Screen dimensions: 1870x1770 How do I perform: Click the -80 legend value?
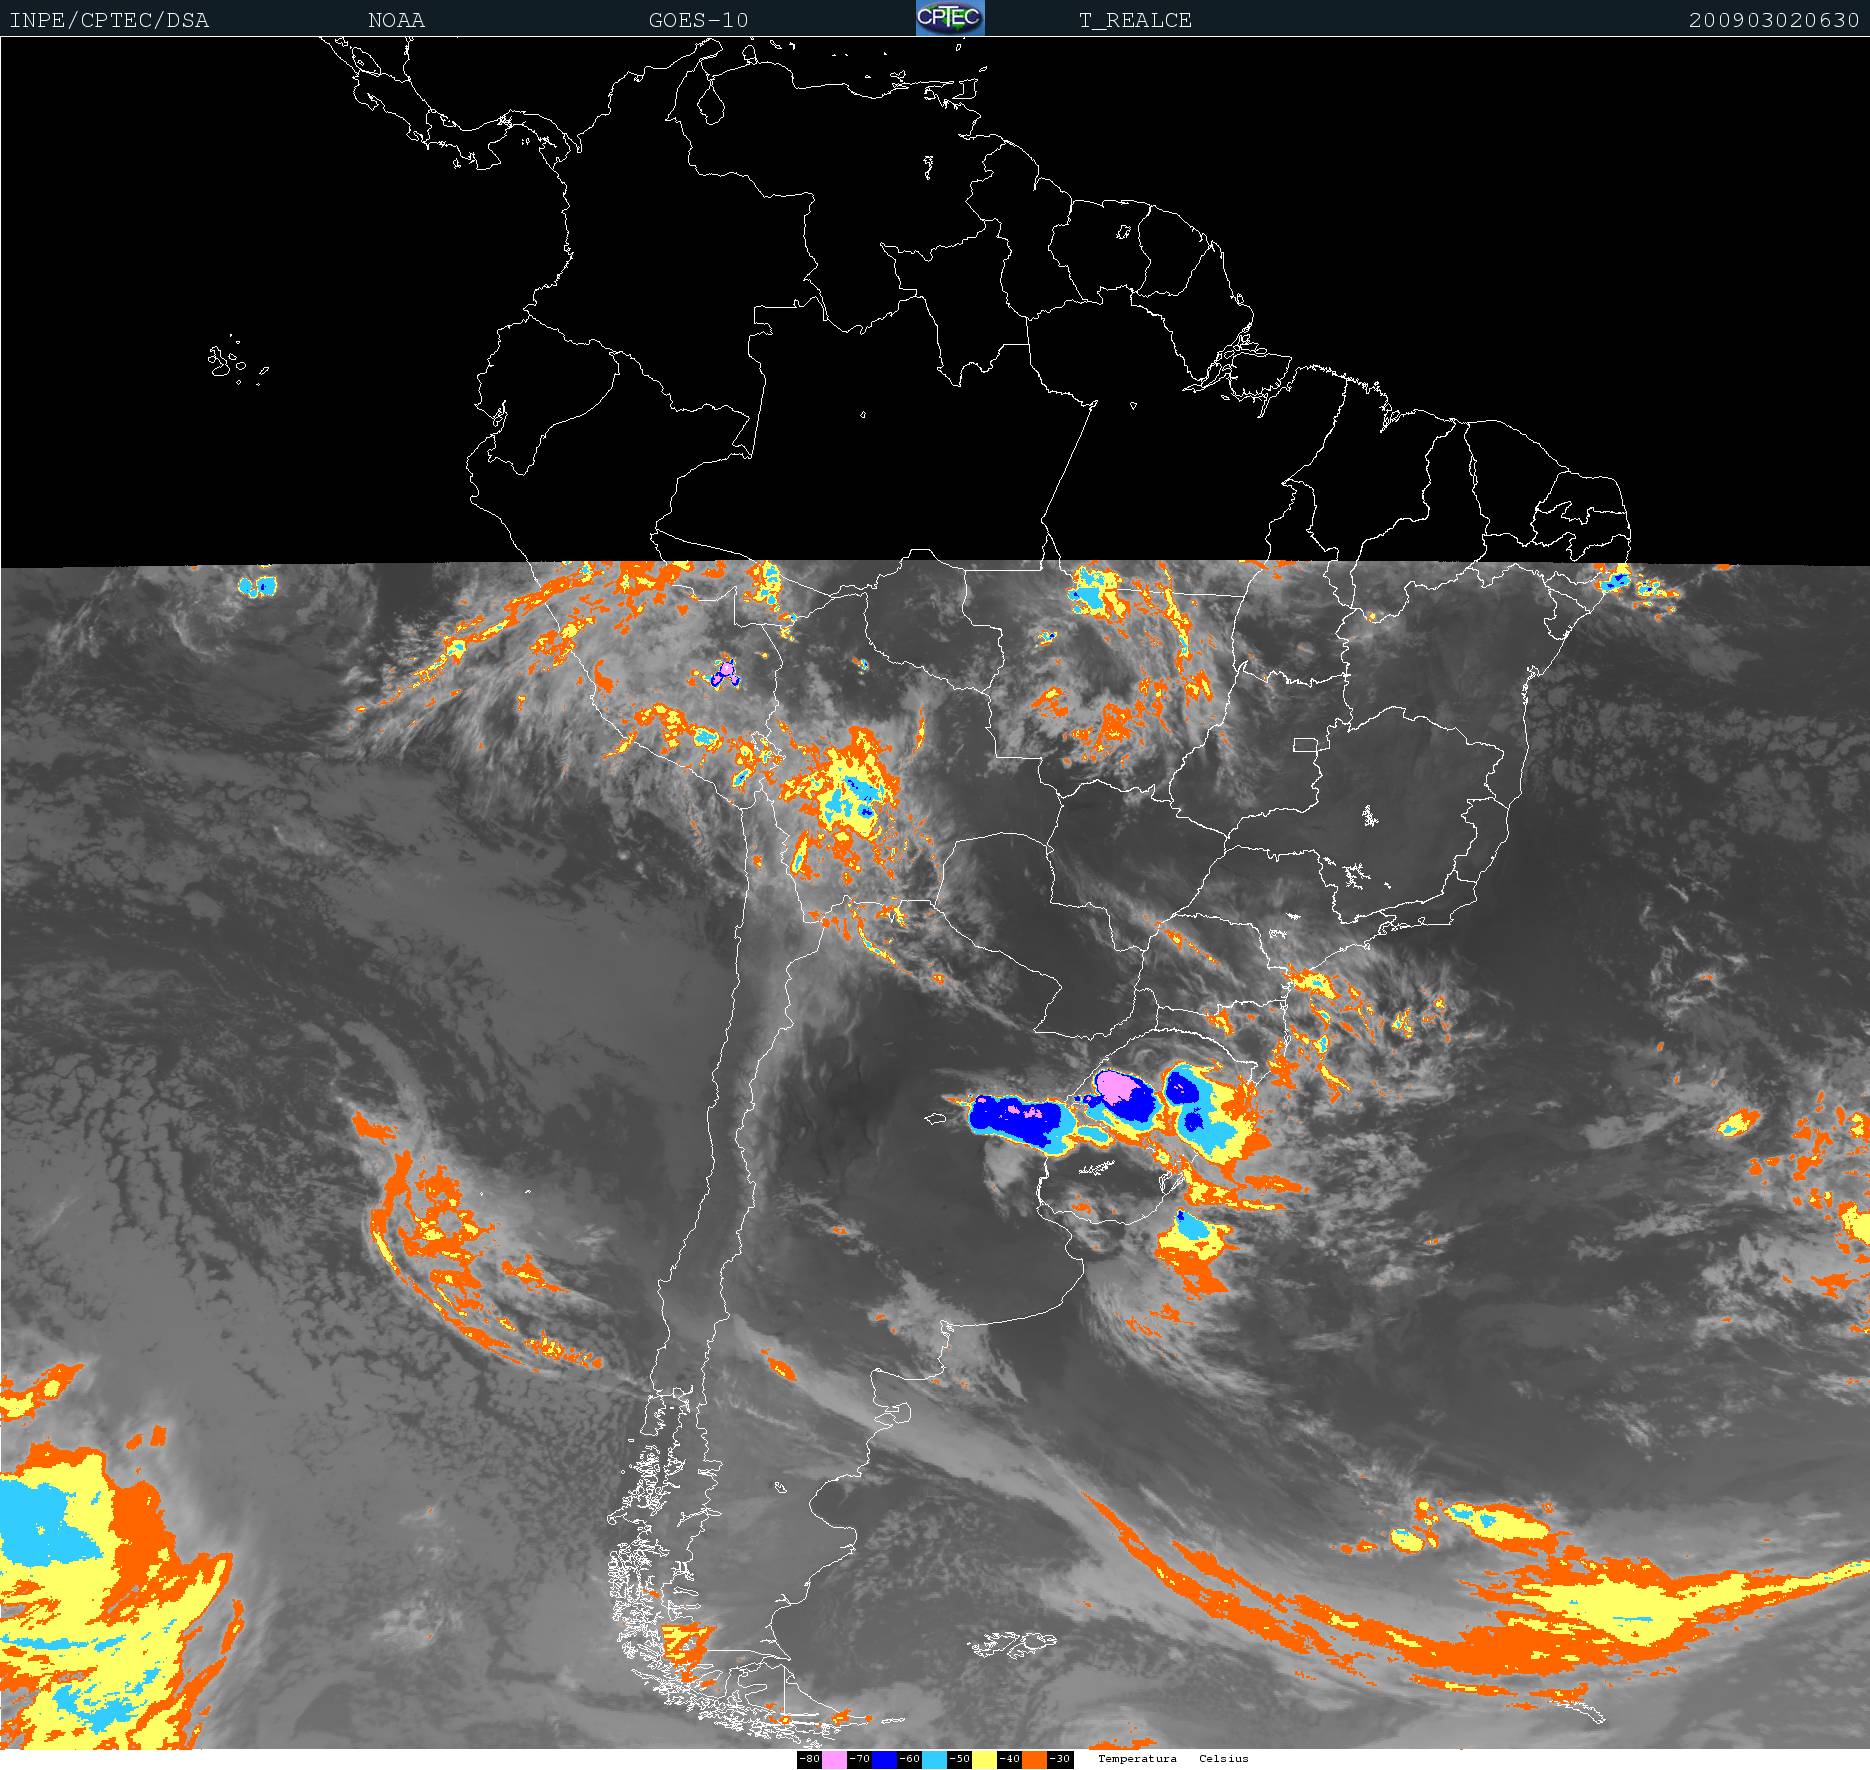pyautogui.click(x=809, y=1759)
